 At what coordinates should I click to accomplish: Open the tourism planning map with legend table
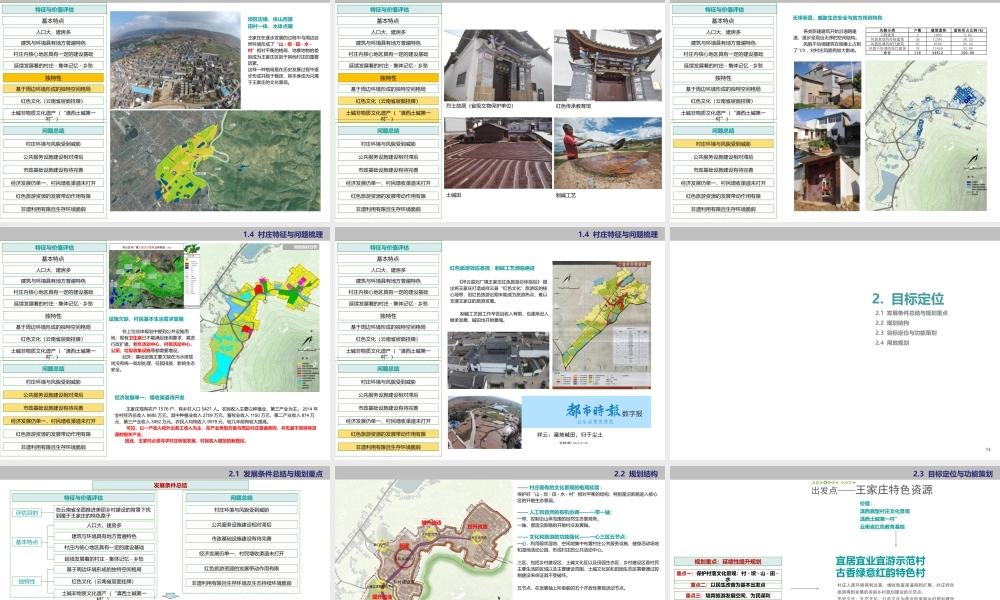coord(601,325)
